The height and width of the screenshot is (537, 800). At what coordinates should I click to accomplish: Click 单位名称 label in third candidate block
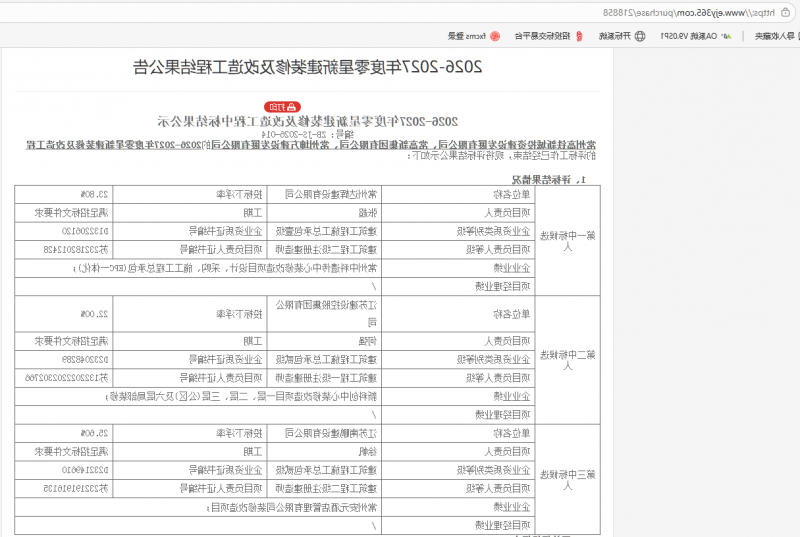(512, 433)
